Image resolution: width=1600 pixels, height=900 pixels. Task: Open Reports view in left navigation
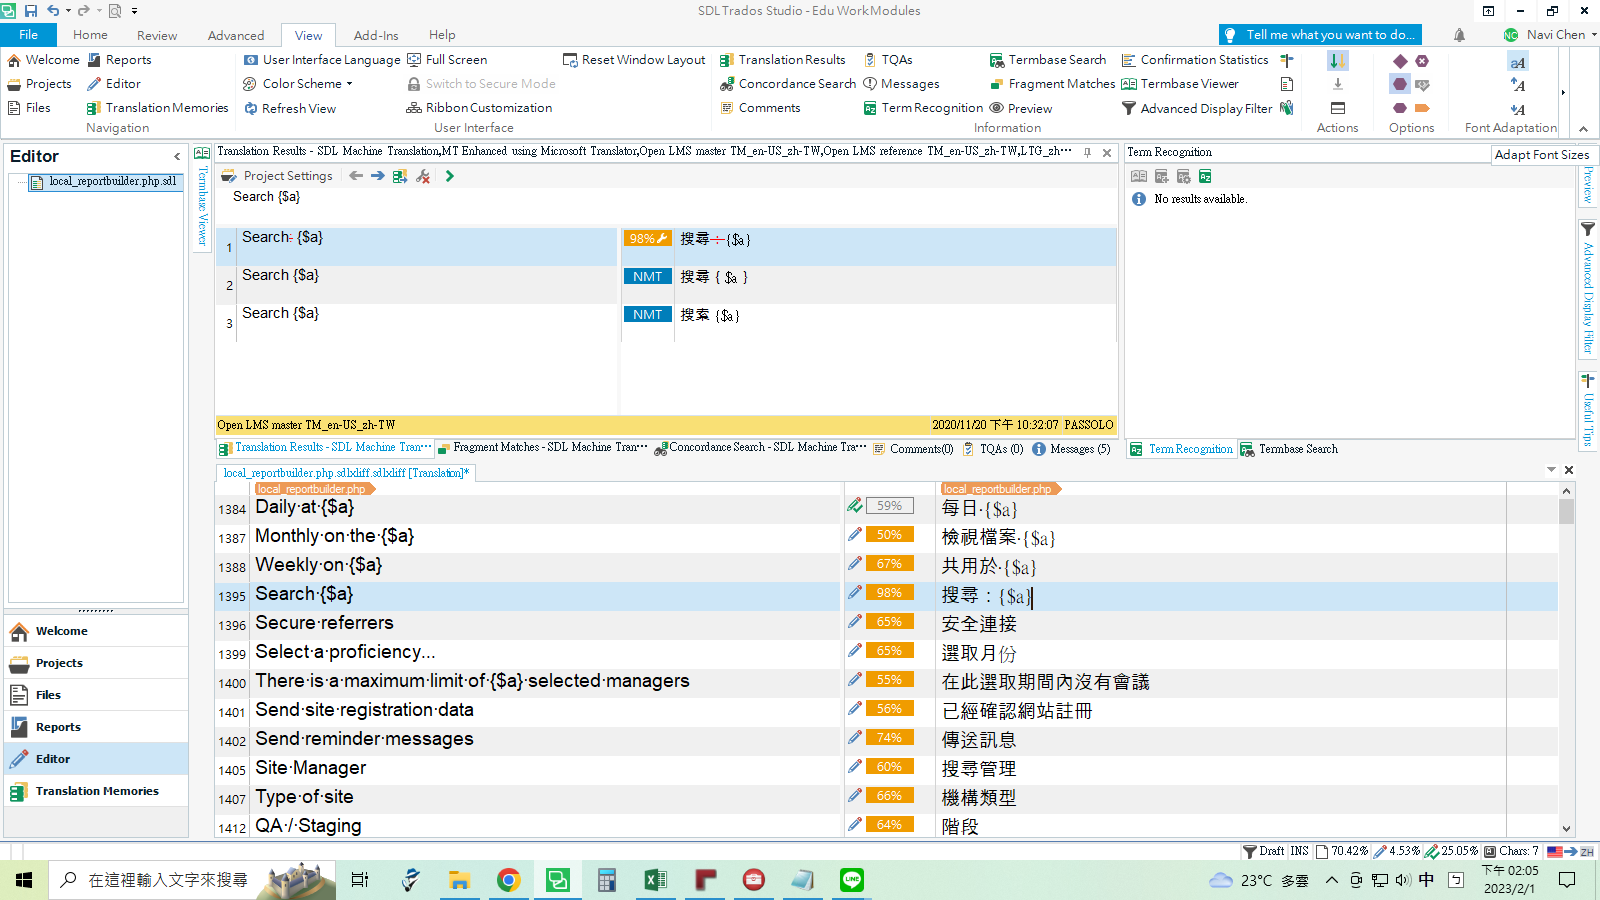[96, 727]
